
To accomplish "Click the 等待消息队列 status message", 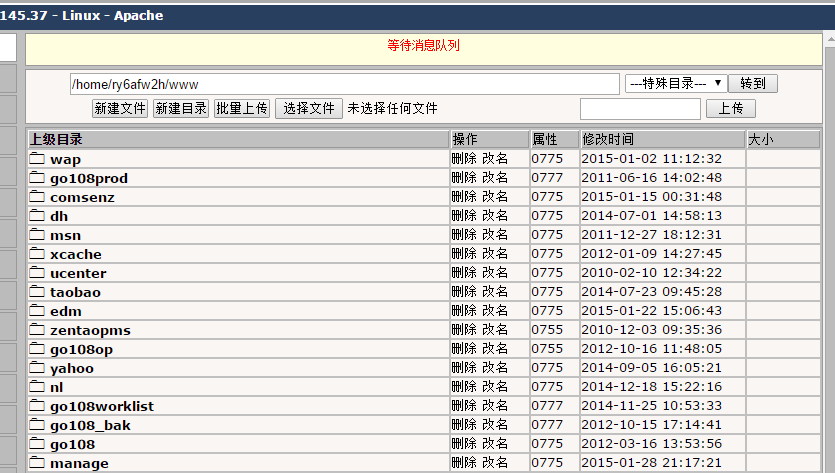I will click(423, 46).
